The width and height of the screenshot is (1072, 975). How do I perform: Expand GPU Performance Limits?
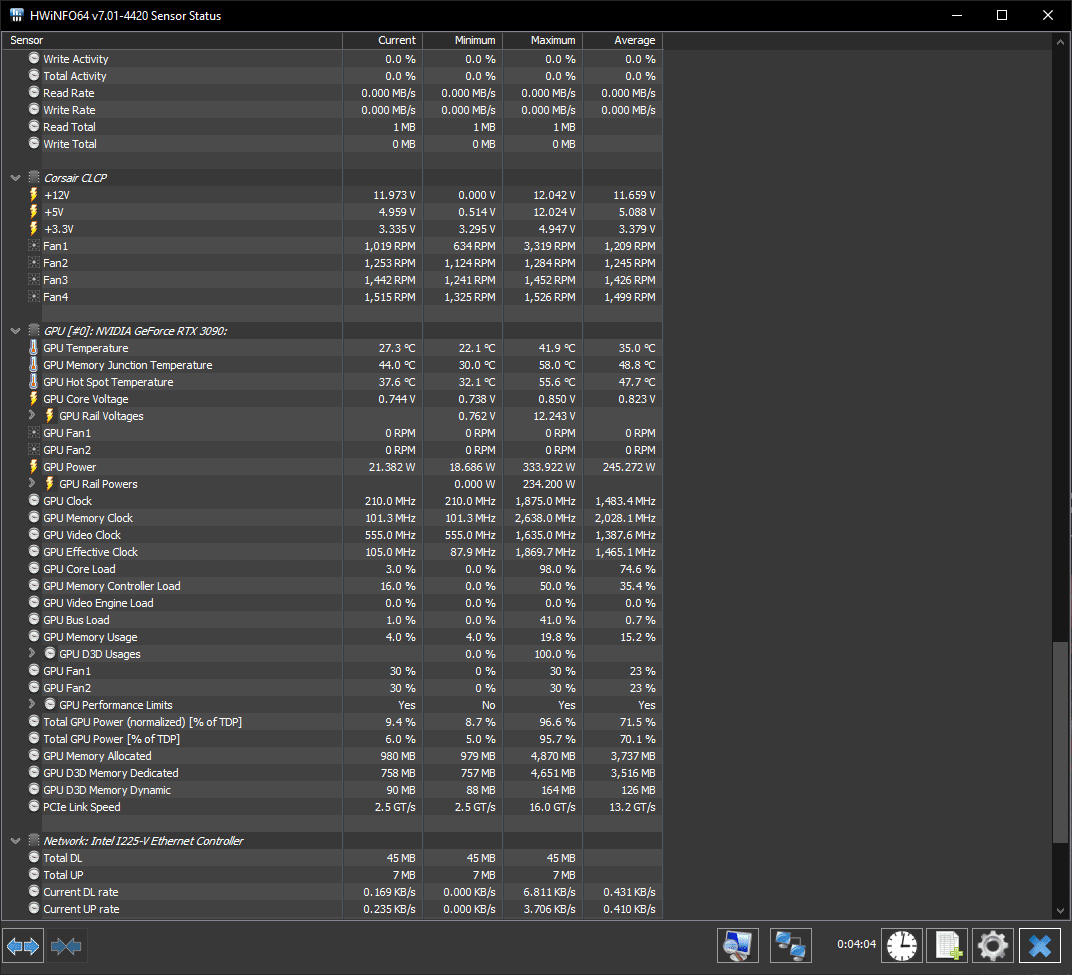32,704
